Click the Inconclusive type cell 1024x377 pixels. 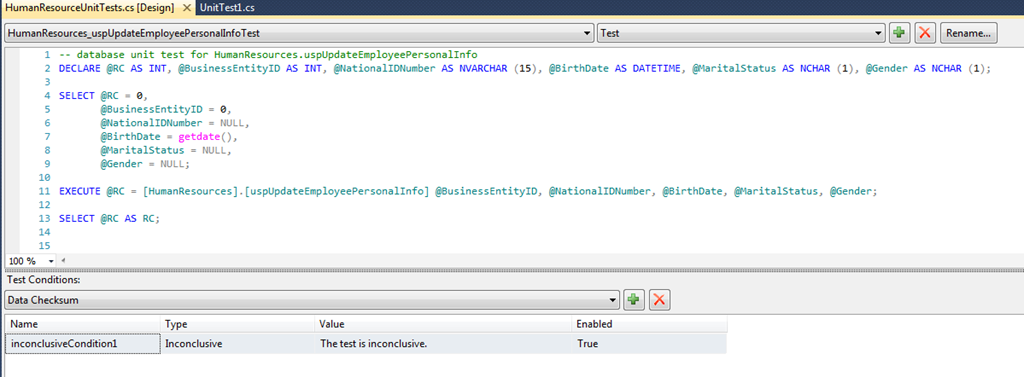tap(238, 343)
